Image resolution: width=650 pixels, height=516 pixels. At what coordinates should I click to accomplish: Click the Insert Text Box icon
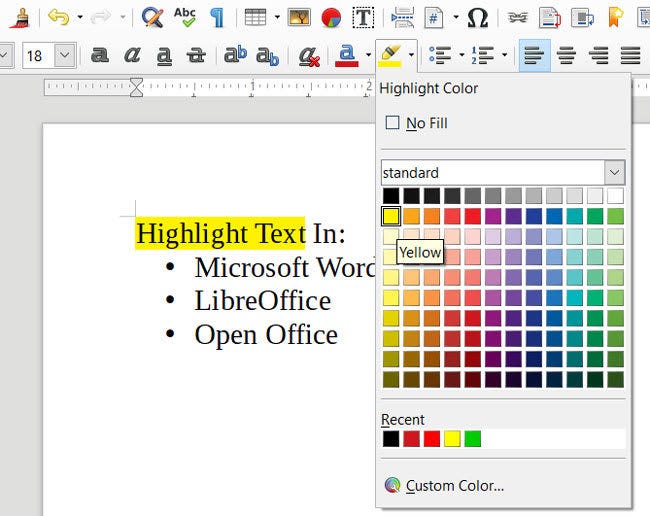(363, 17)
